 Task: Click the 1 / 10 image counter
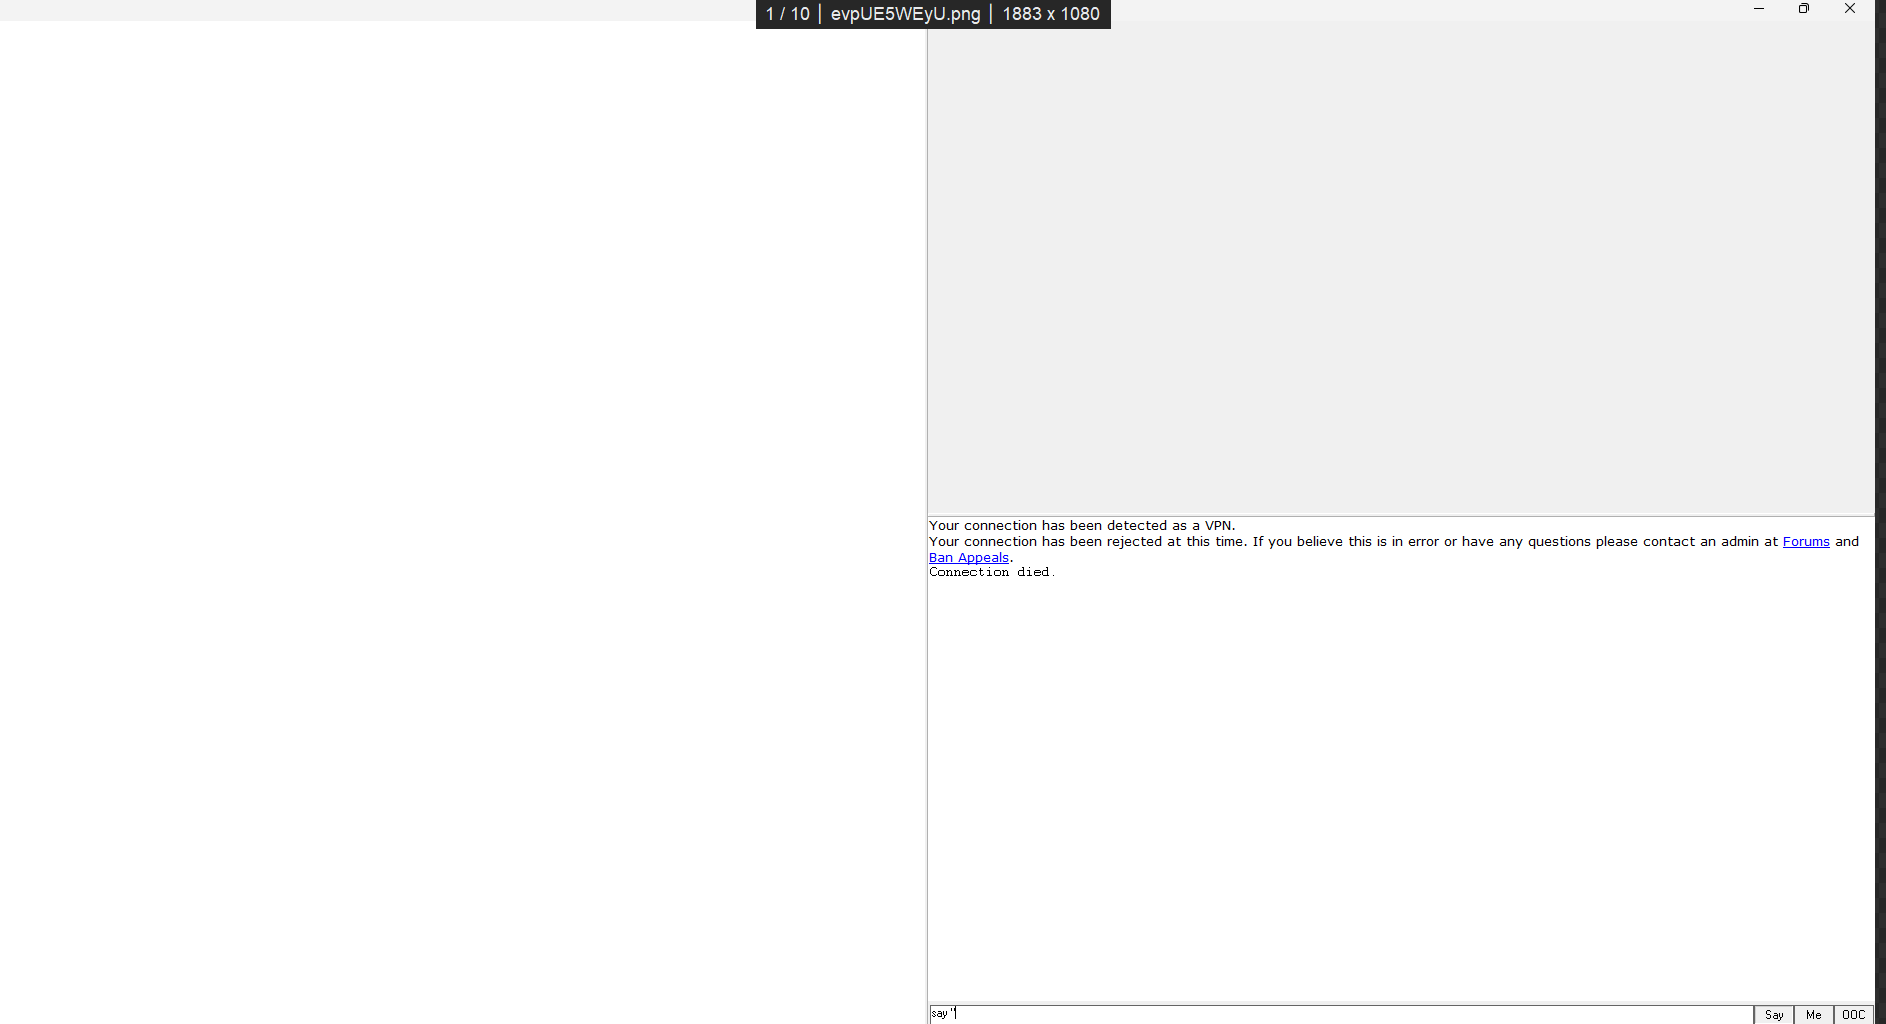point(787,14)
